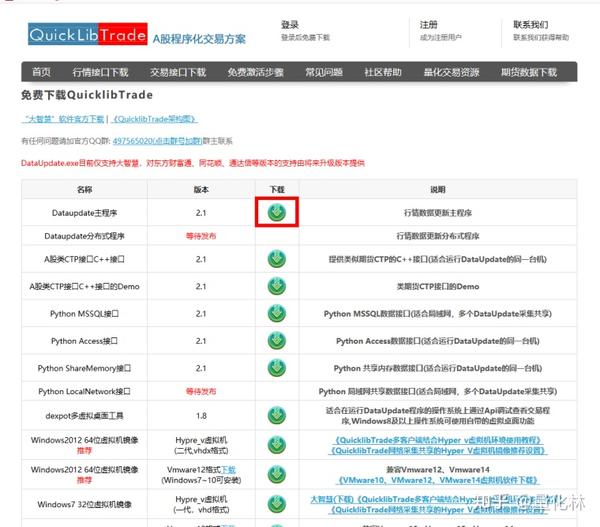
Task: Click 等待发布 in Dataupdate分布式程序 row
Action: (x=201, y=236)
